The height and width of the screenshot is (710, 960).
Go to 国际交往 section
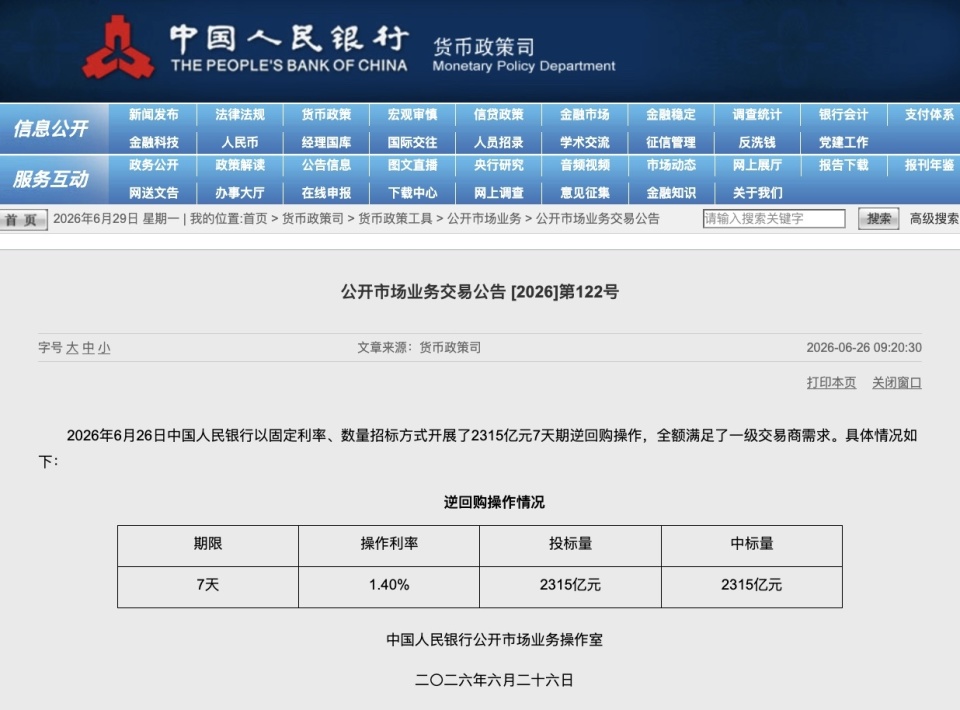(x=413, y=143)
